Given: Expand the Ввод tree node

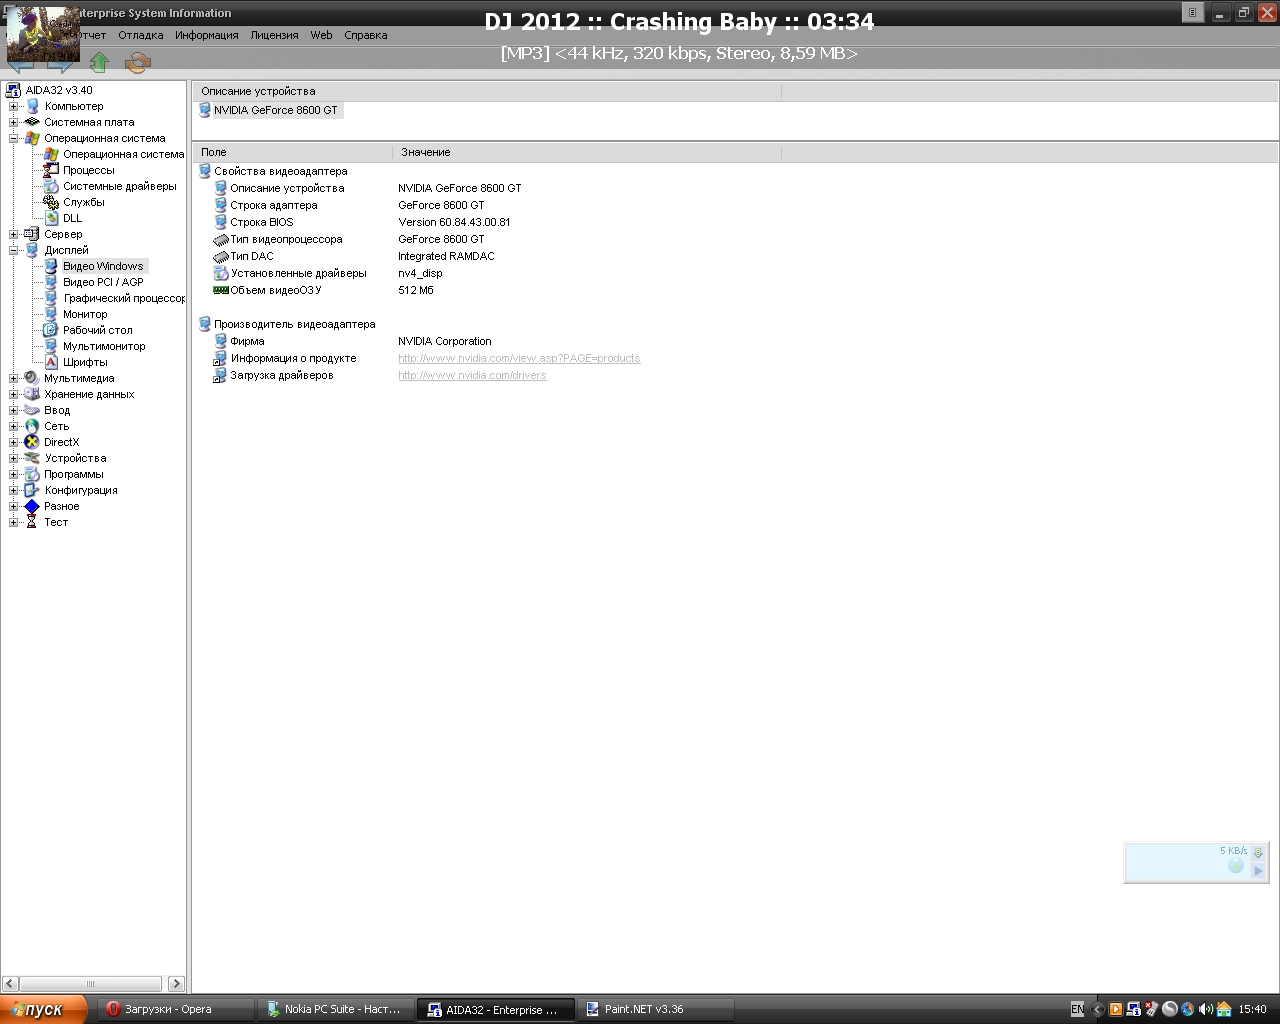Looking at the screenshot, I should (14, 410).
